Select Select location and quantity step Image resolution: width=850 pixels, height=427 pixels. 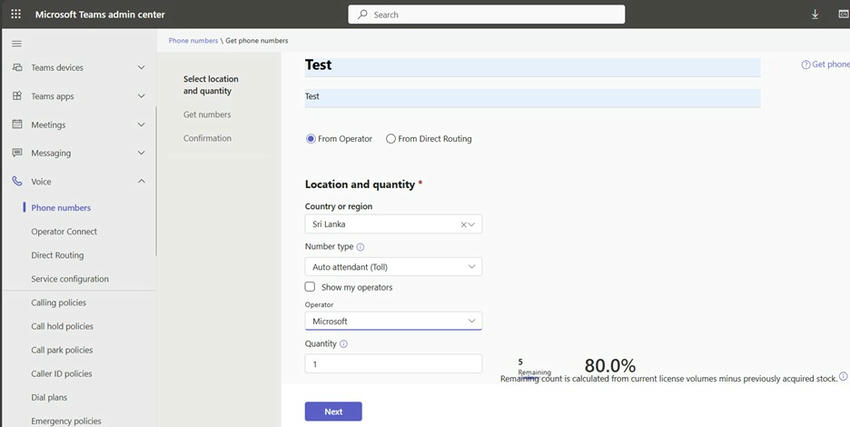tap(211, 85)
